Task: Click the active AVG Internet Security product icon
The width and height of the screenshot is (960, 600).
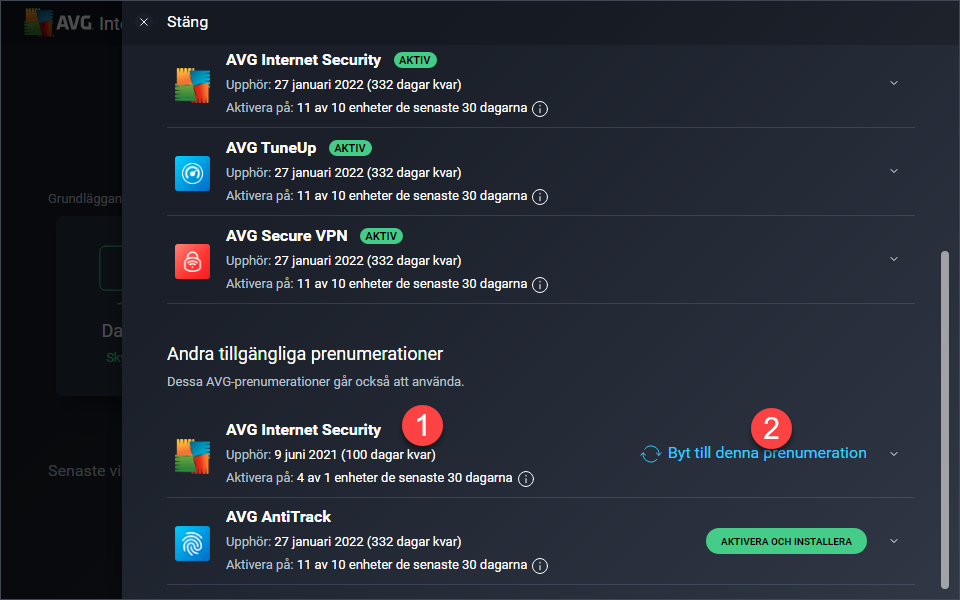Action: [192, 85]
